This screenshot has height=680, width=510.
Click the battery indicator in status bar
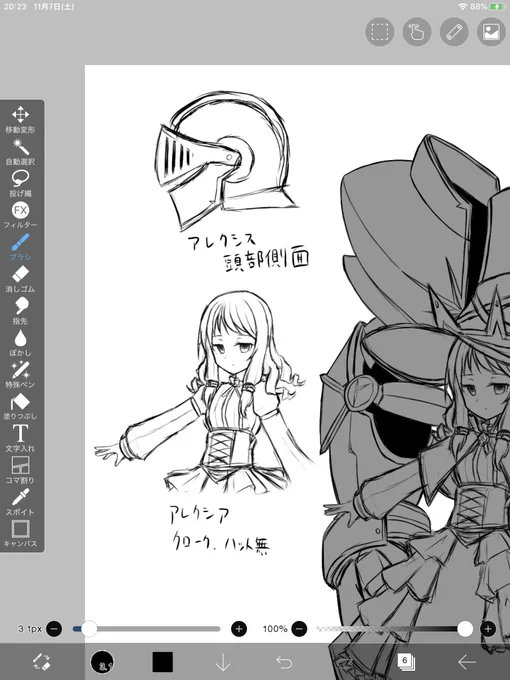click(x=497, y=7)
